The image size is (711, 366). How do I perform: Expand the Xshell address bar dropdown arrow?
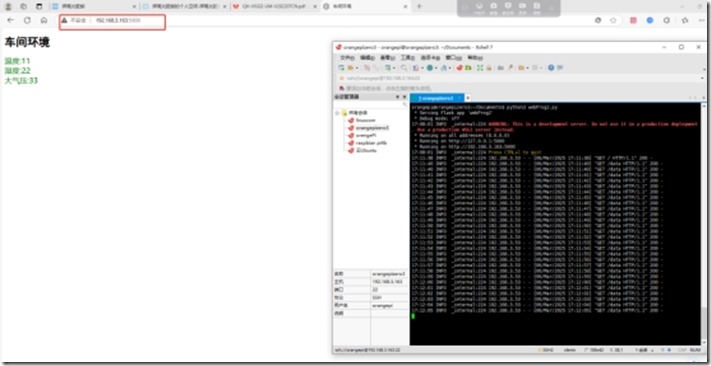tap(702, 78)
